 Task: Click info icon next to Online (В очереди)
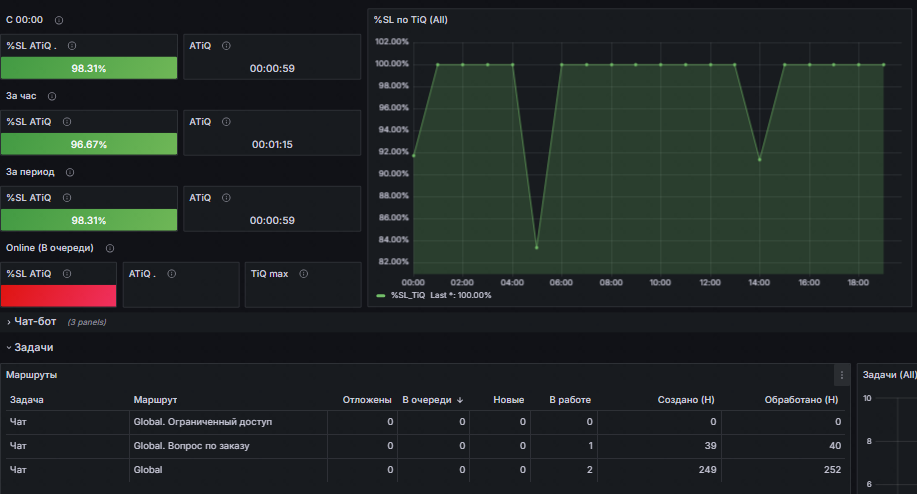pyautogui.click(x=110, y=248)
